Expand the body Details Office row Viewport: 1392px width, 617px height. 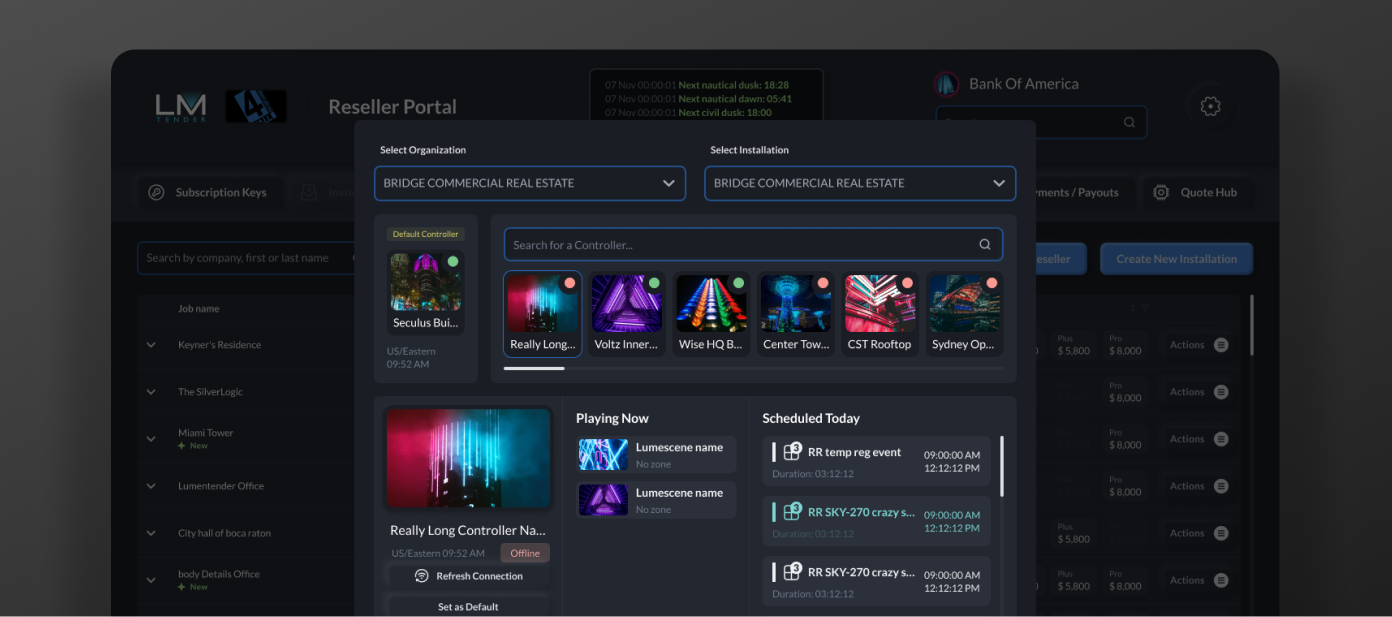click(x=152, y=580)
